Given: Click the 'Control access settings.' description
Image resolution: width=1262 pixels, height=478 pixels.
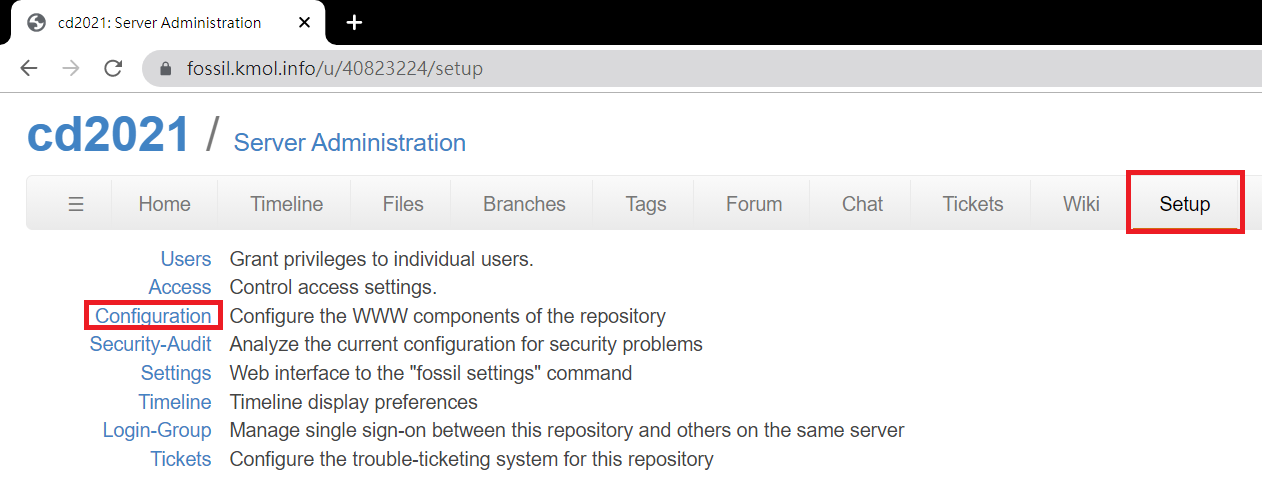Looking at the screenshot, I should (x=334, y=287).
